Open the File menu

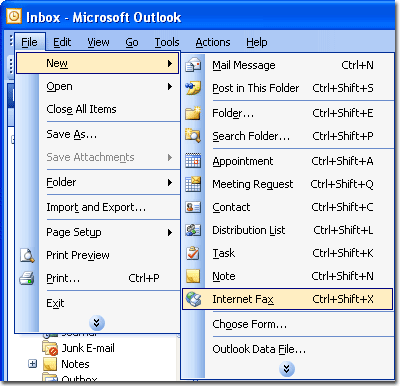[x=29, y=42]
